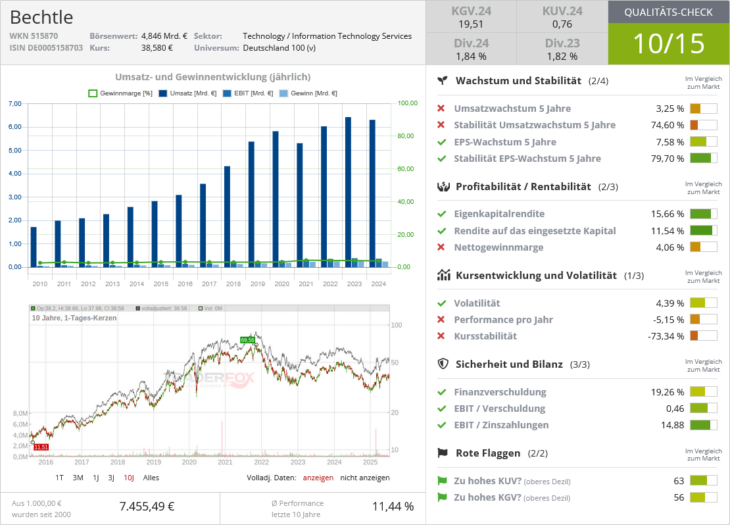Click the QUALITÄTS-CHECK header box
730x525 pixels.
[669, 12]
